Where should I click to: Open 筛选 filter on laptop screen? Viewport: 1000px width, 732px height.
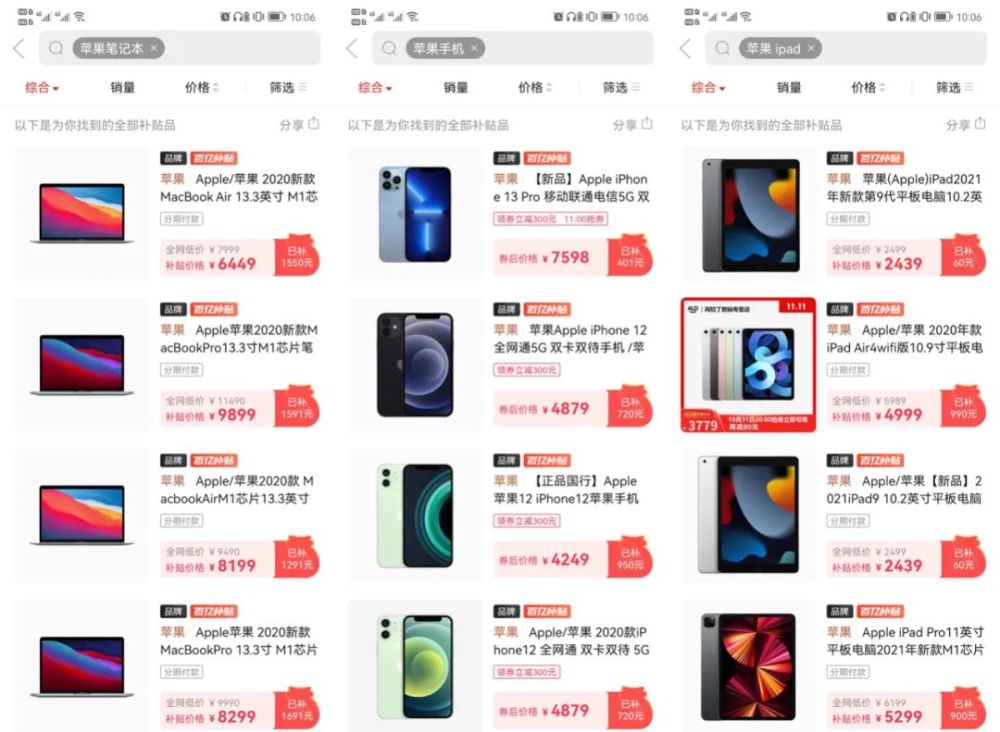click(x=288, y=87)
